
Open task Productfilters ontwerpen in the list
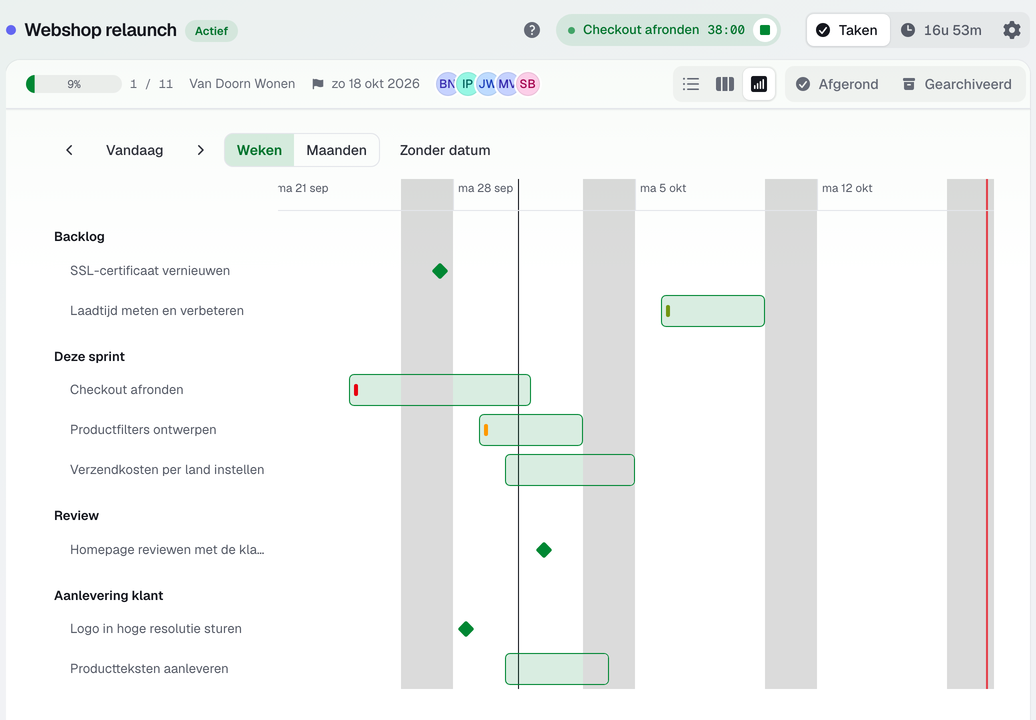pos(143,429)
